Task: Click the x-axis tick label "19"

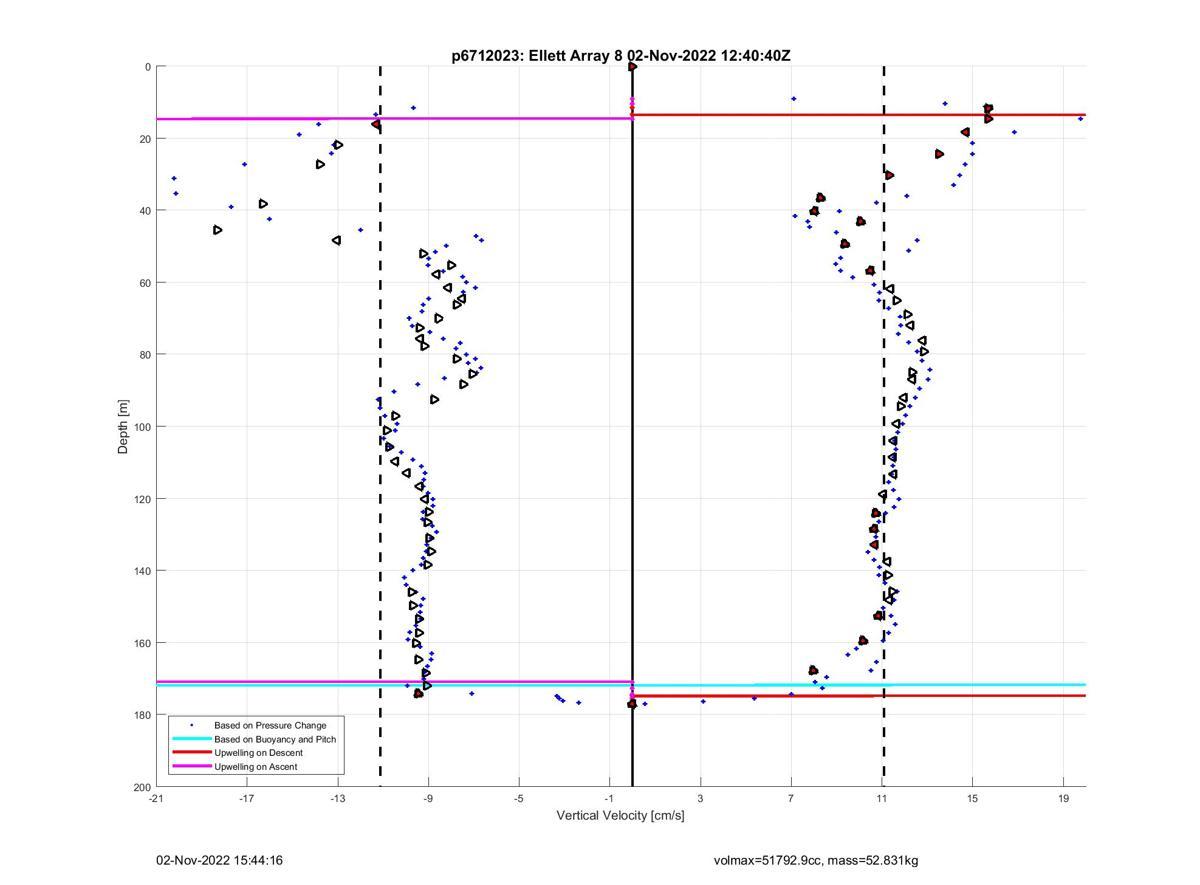Action: (x=1063, y=798)
